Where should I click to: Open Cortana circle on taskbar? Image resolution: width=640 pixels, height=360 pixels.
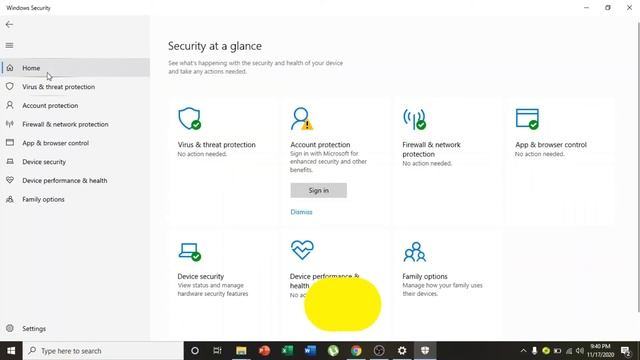tap(195, 351)
